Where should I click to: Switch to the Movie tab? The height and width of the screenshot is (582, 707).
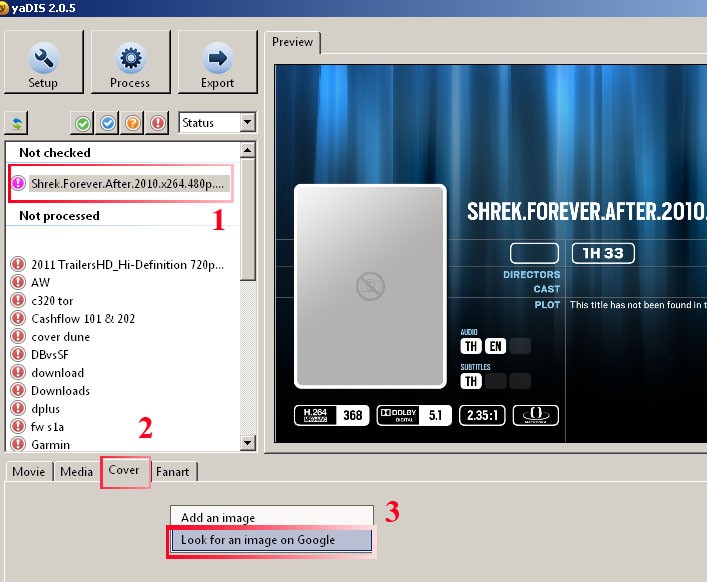pyautogui.click(x=29, y=472)
